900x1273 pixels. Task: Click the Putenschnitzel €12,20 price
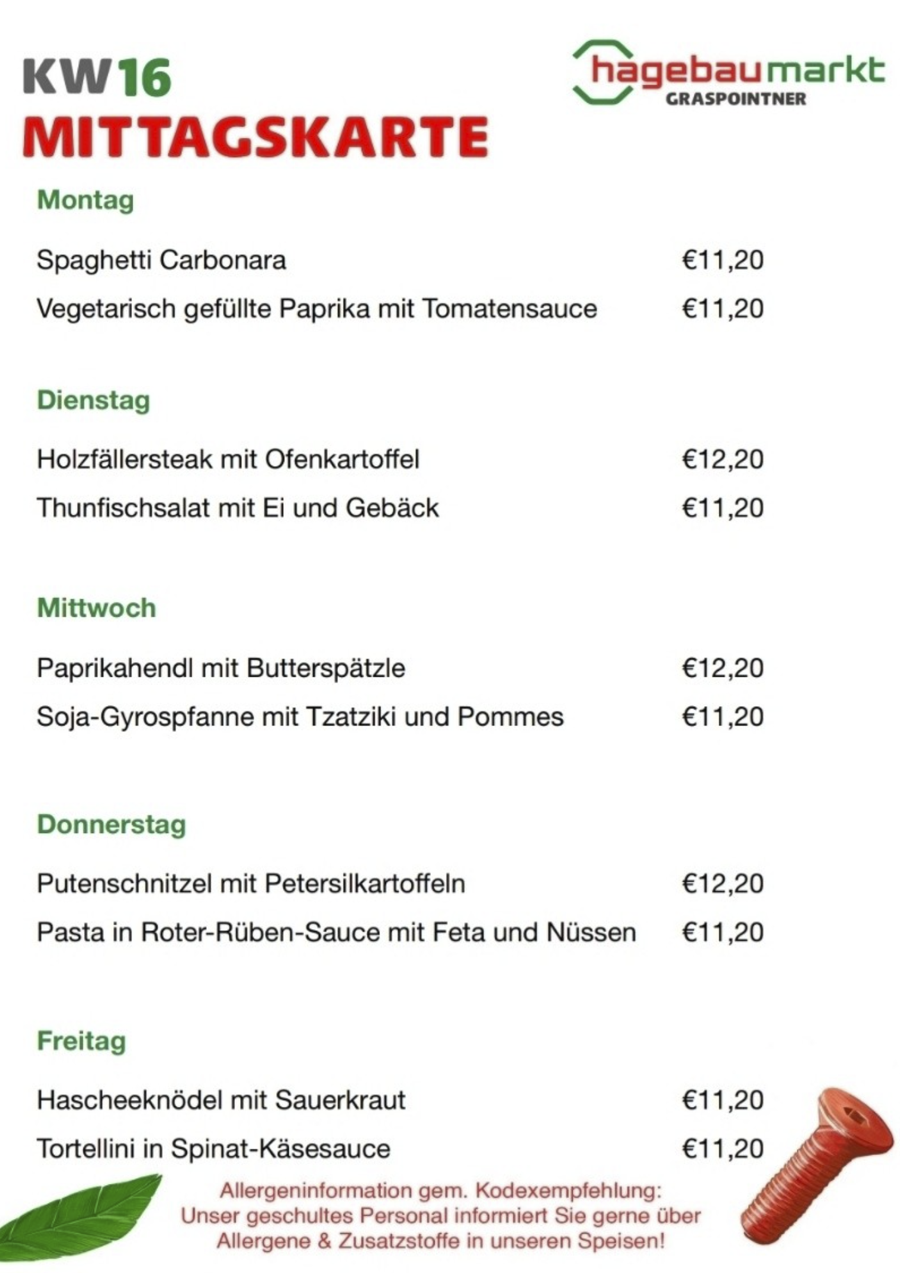click(722, 884)
